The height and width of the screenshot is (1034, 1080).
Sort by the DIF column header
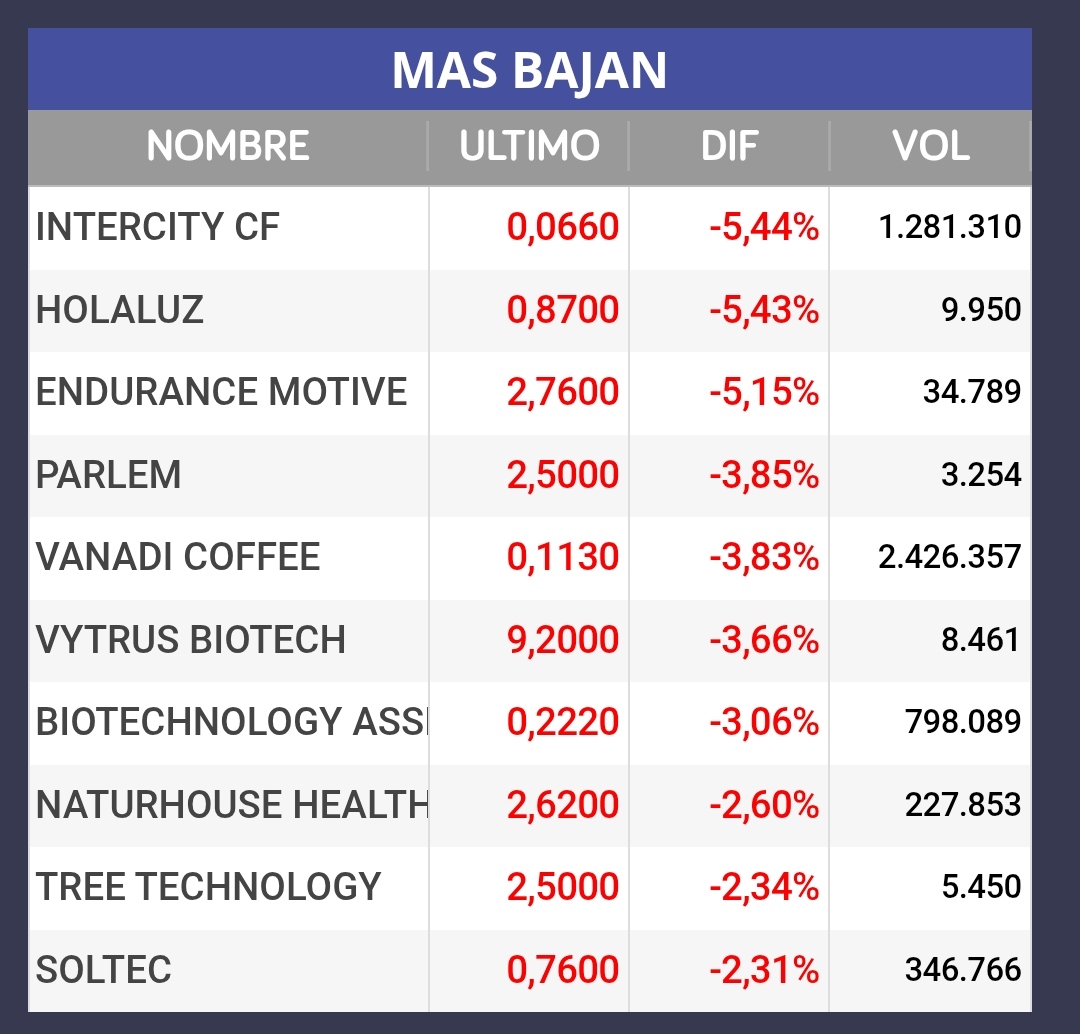coord(729,147)
